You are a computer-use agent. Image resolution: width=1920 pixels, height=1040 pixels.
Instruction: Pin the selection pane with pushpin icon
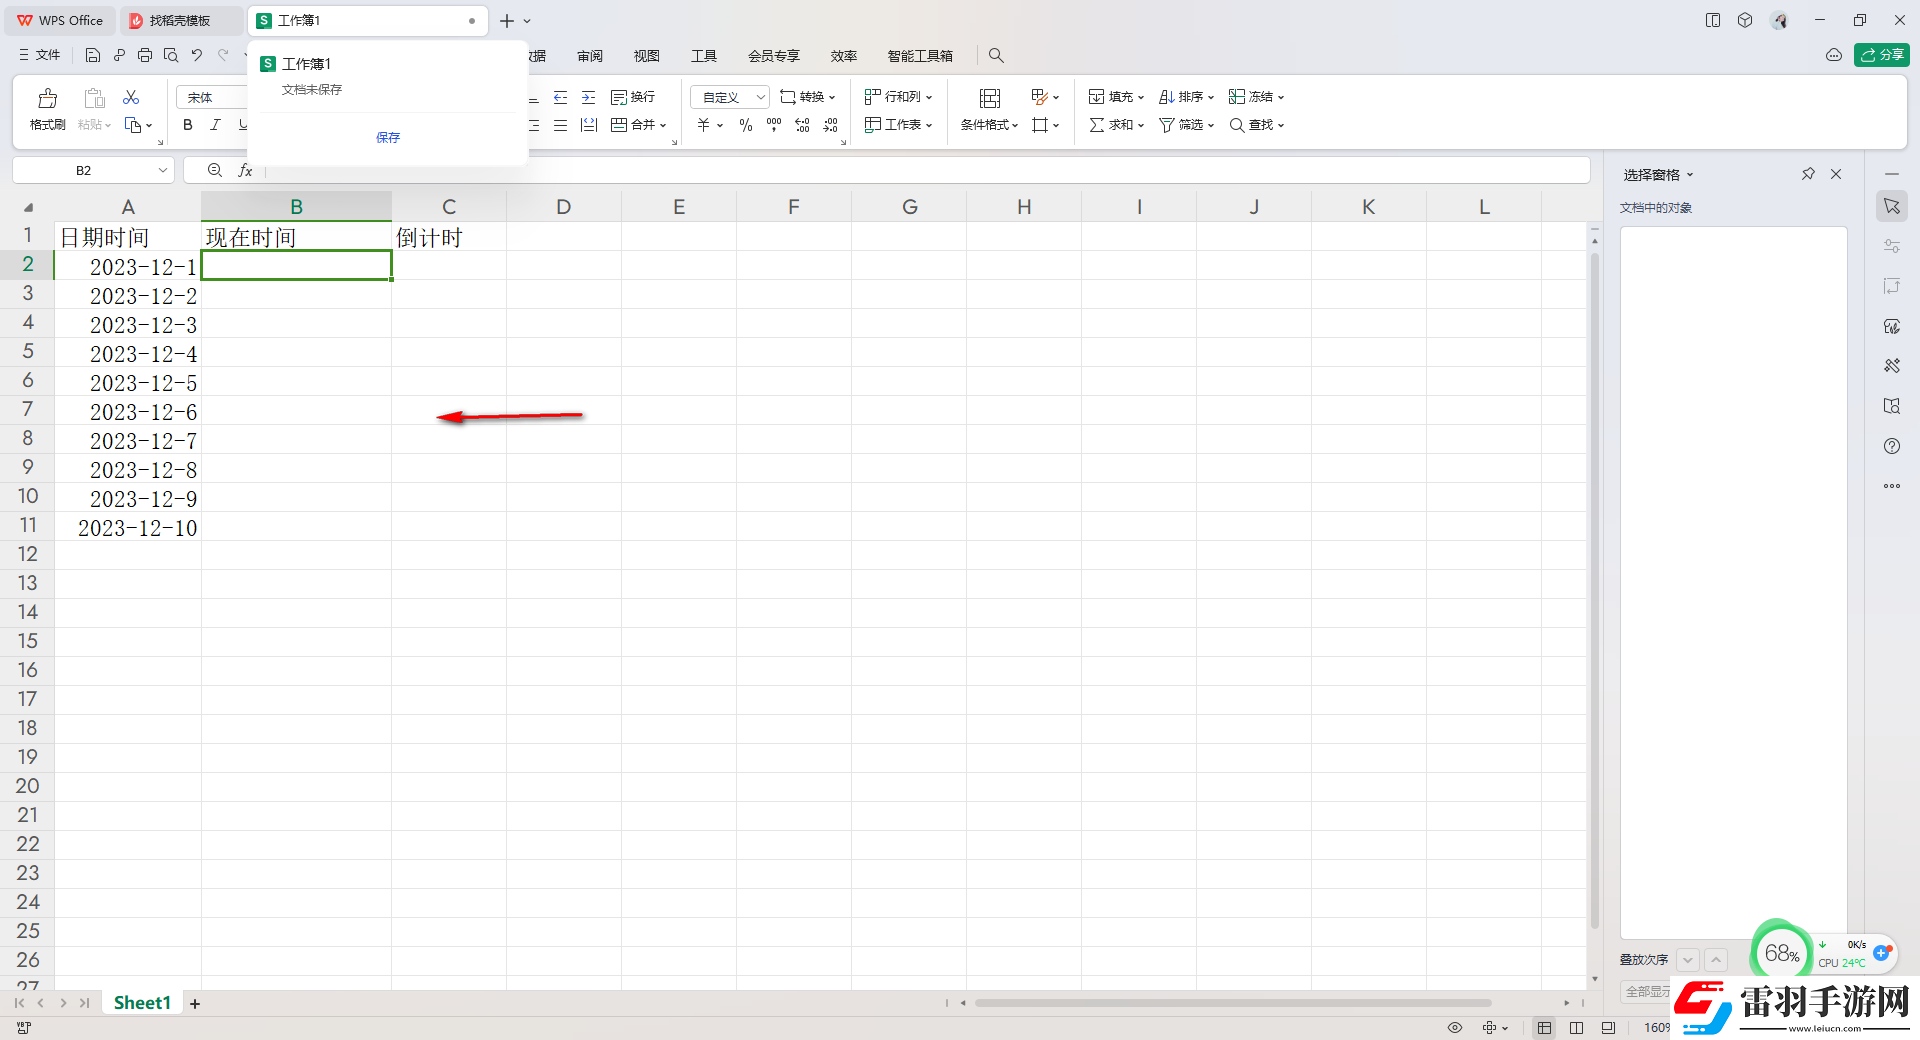click(x=1808, y=174)
